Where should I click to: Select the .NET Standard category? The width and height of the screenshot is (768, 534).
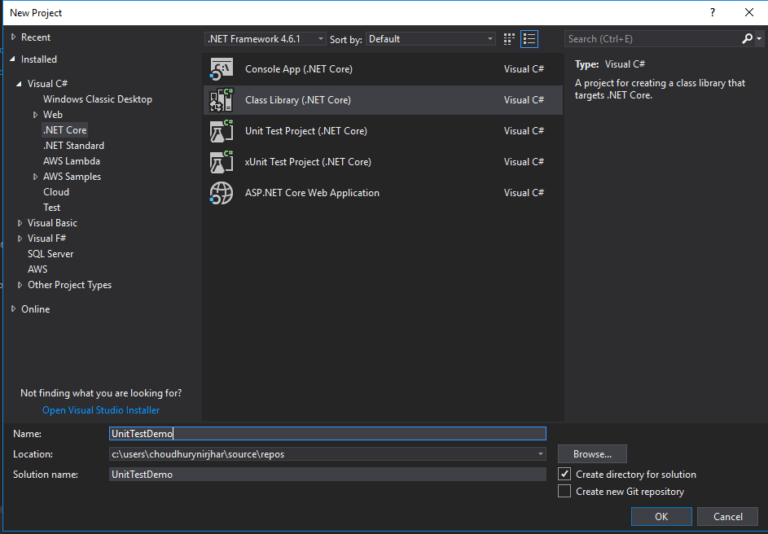[73, 146]
